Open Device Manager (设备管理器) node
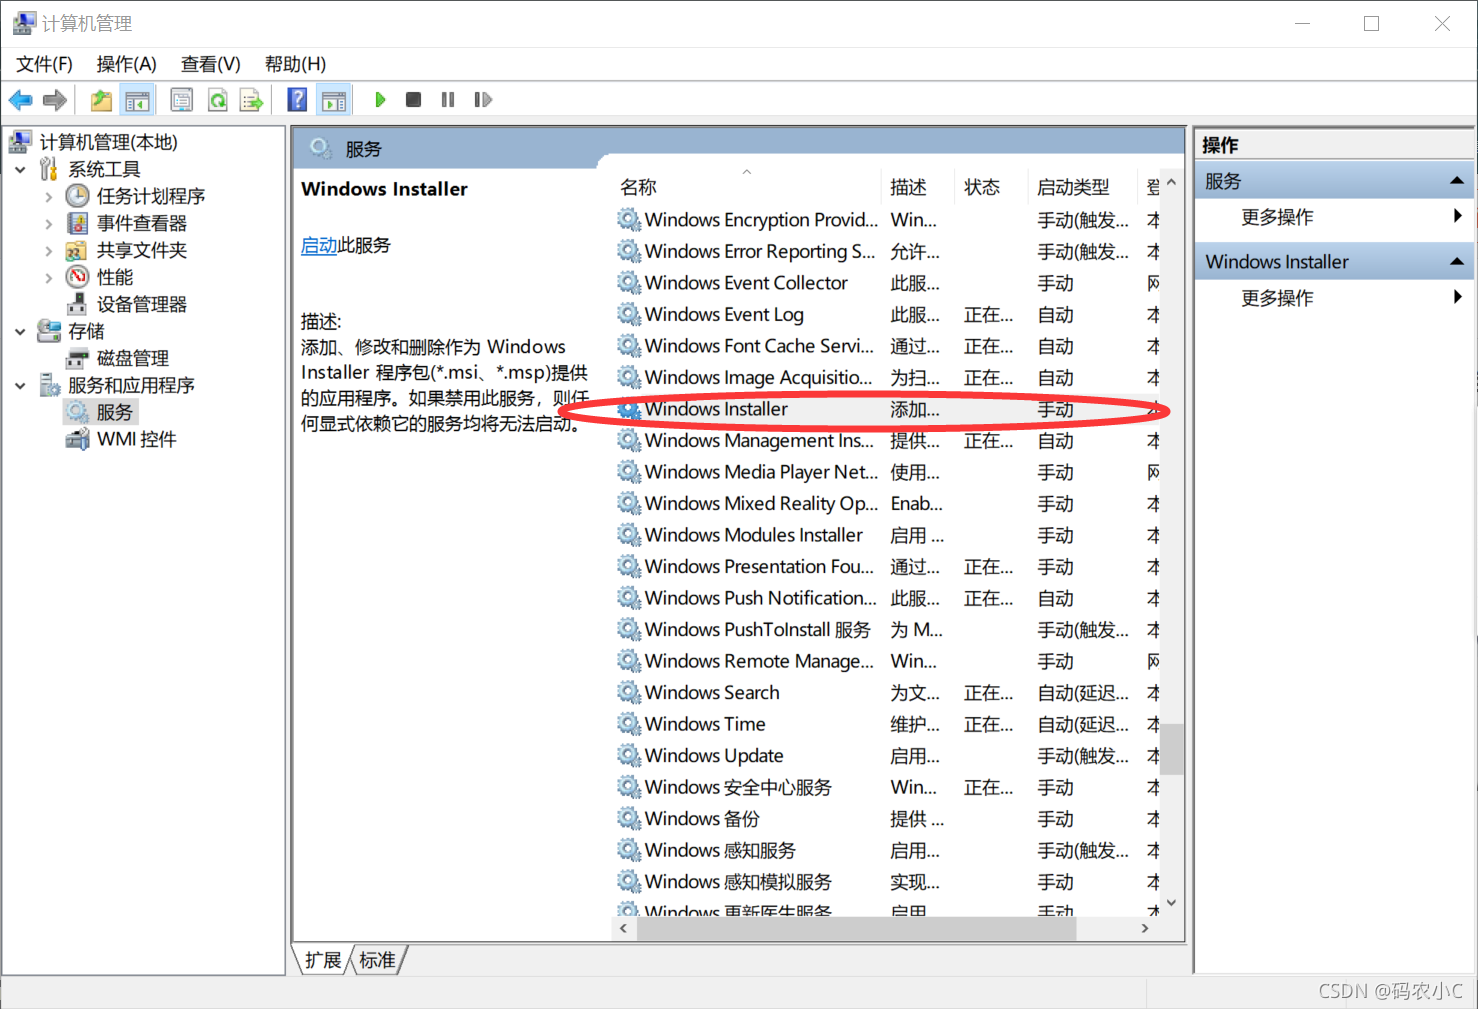The height and width of the screenshot is (1009, 1478). 141,304
